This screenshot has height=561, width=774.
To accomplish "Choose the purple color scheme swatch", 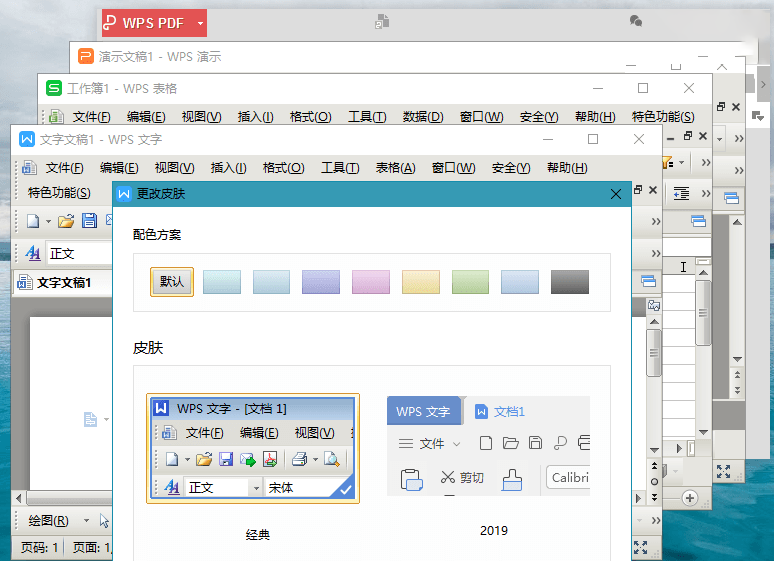I will [321, 282].
